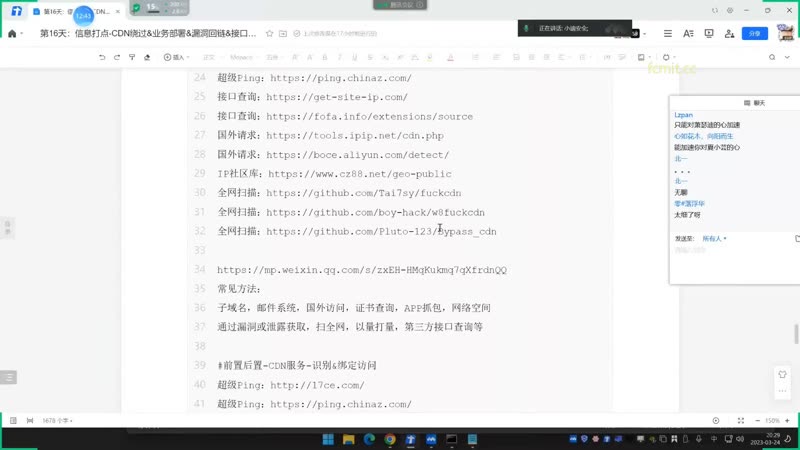Click the search magnifier icon
The image size is (800, 450).
pyautogui.click(x=772, y=57)
